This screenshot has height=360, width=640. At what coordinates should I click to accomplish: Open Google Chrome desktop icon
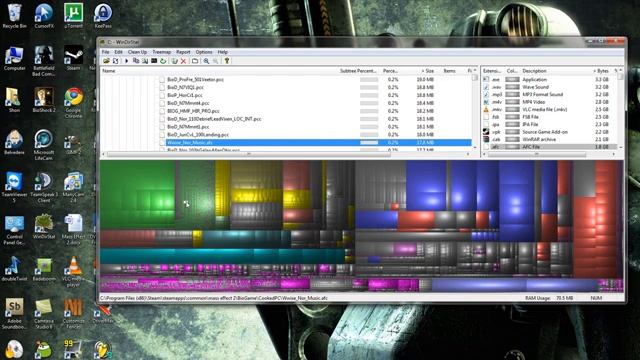(x=73, y=103)
